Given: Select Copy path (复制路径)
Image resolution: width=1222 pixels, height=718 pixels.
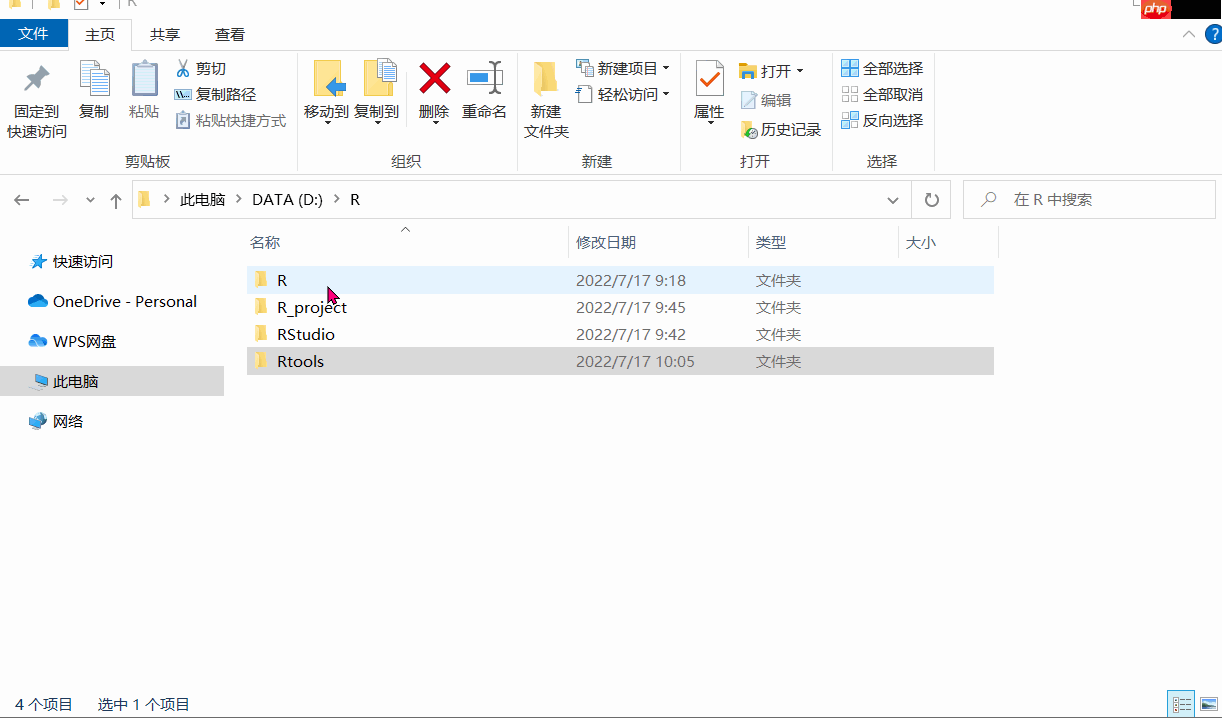Looking at the screenshot, I should [215, 94].
